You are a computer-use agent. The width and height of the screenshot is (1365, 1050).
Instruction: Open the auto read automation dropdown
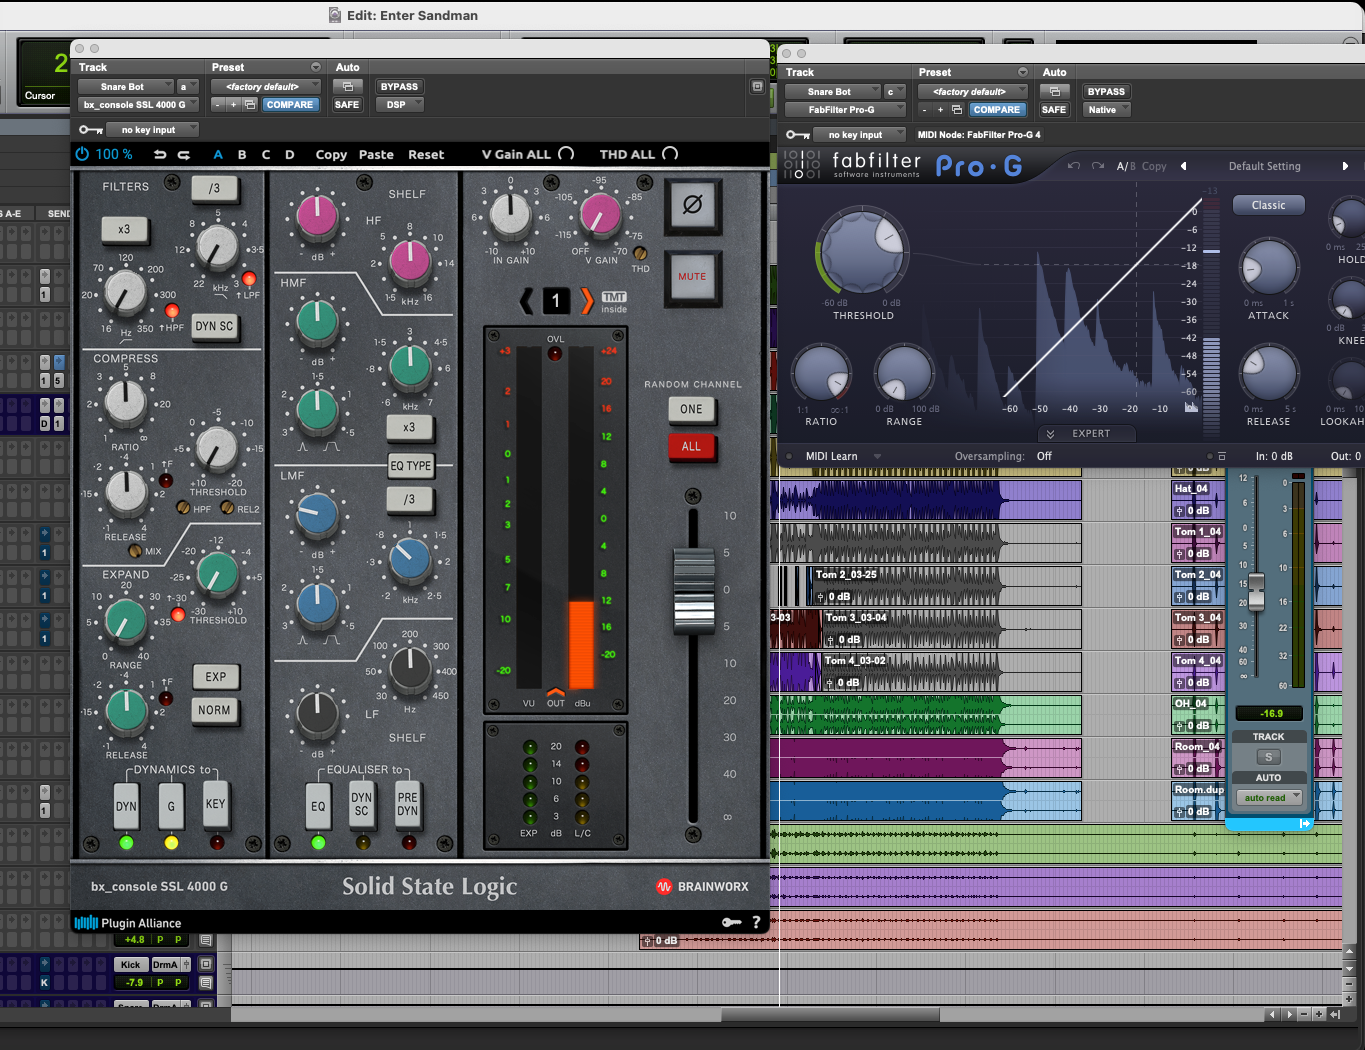coord(1269,797)
